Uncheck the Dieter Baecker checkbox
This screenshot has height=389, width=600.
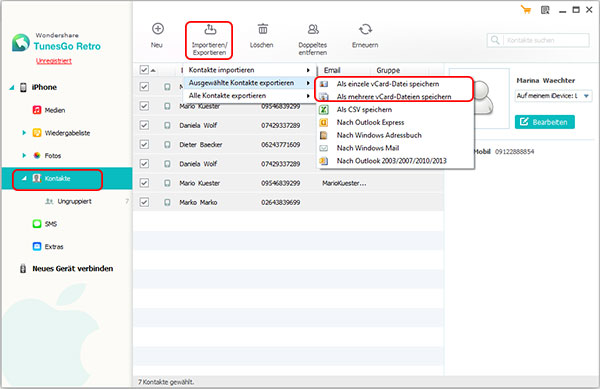point(144,145)
